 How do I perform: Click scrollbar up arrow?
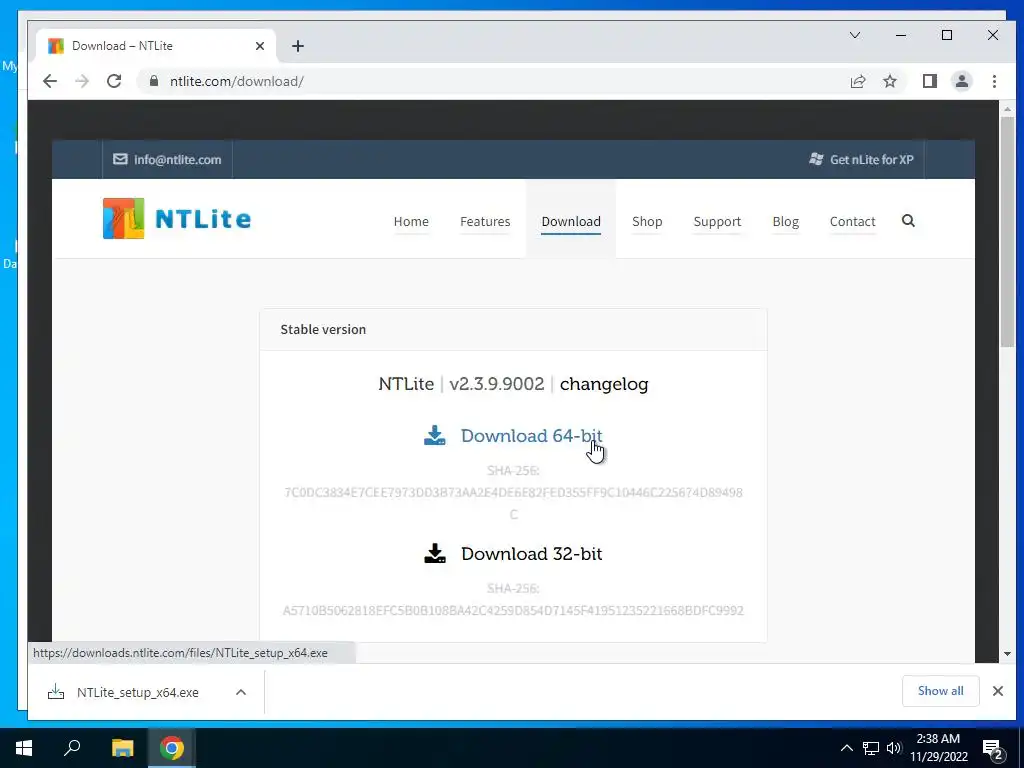(x=1007, y=109)
